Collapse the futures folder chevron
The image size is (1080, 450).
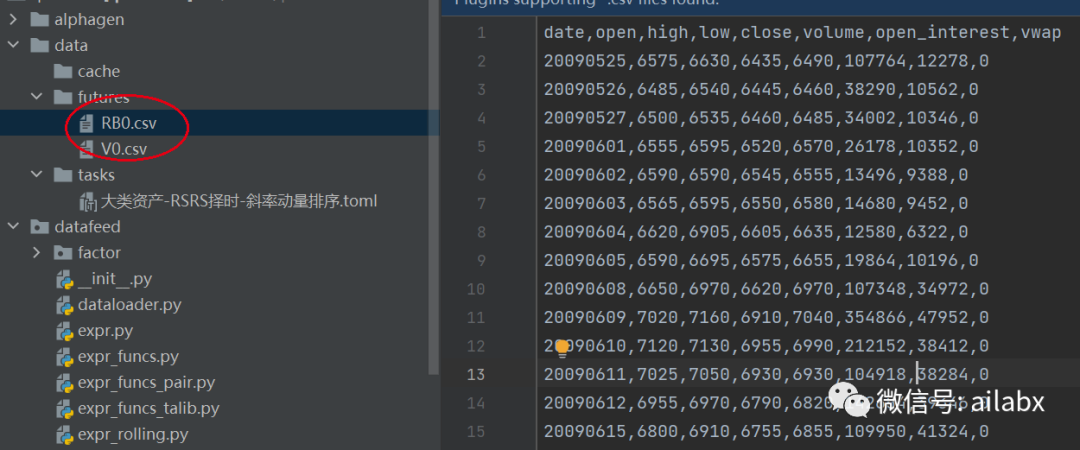(37, 97)
